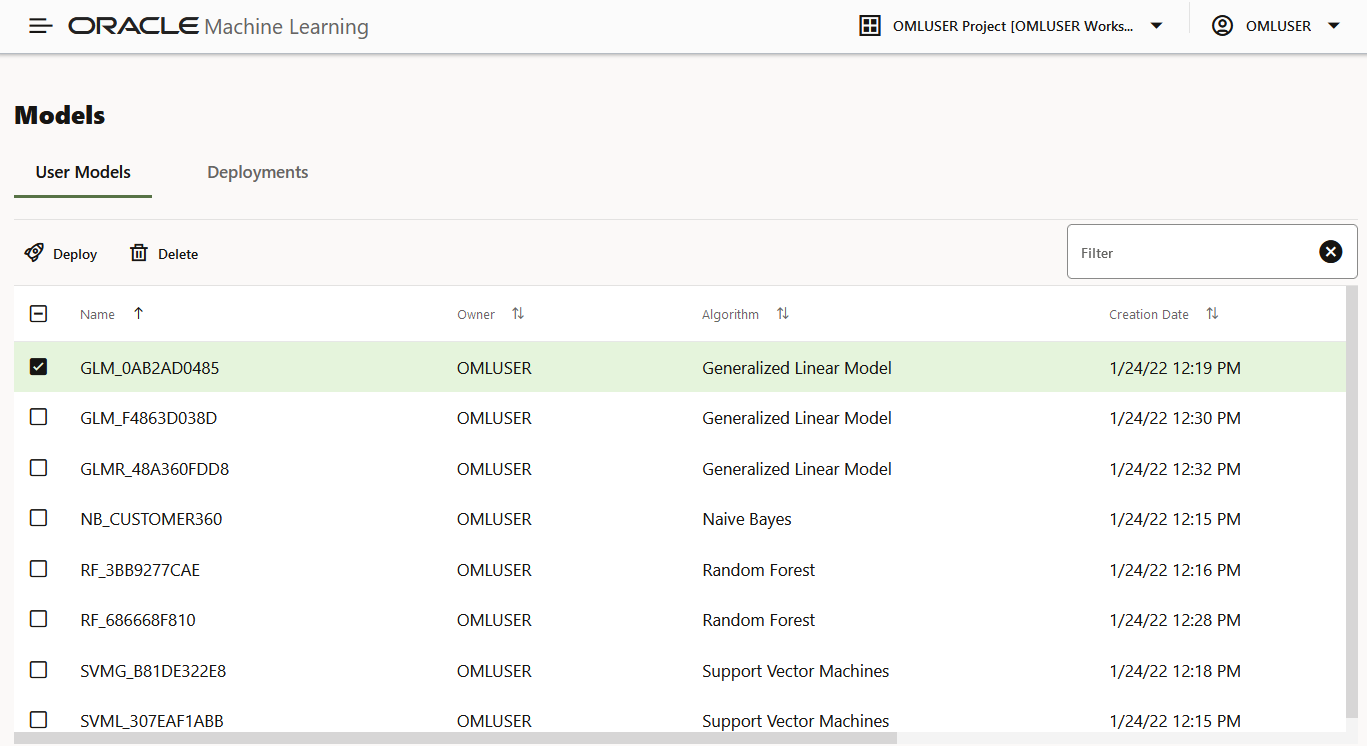Toggle the select-all header checkbox
This screenshot has height=746, width=1367.
point(38,314)
